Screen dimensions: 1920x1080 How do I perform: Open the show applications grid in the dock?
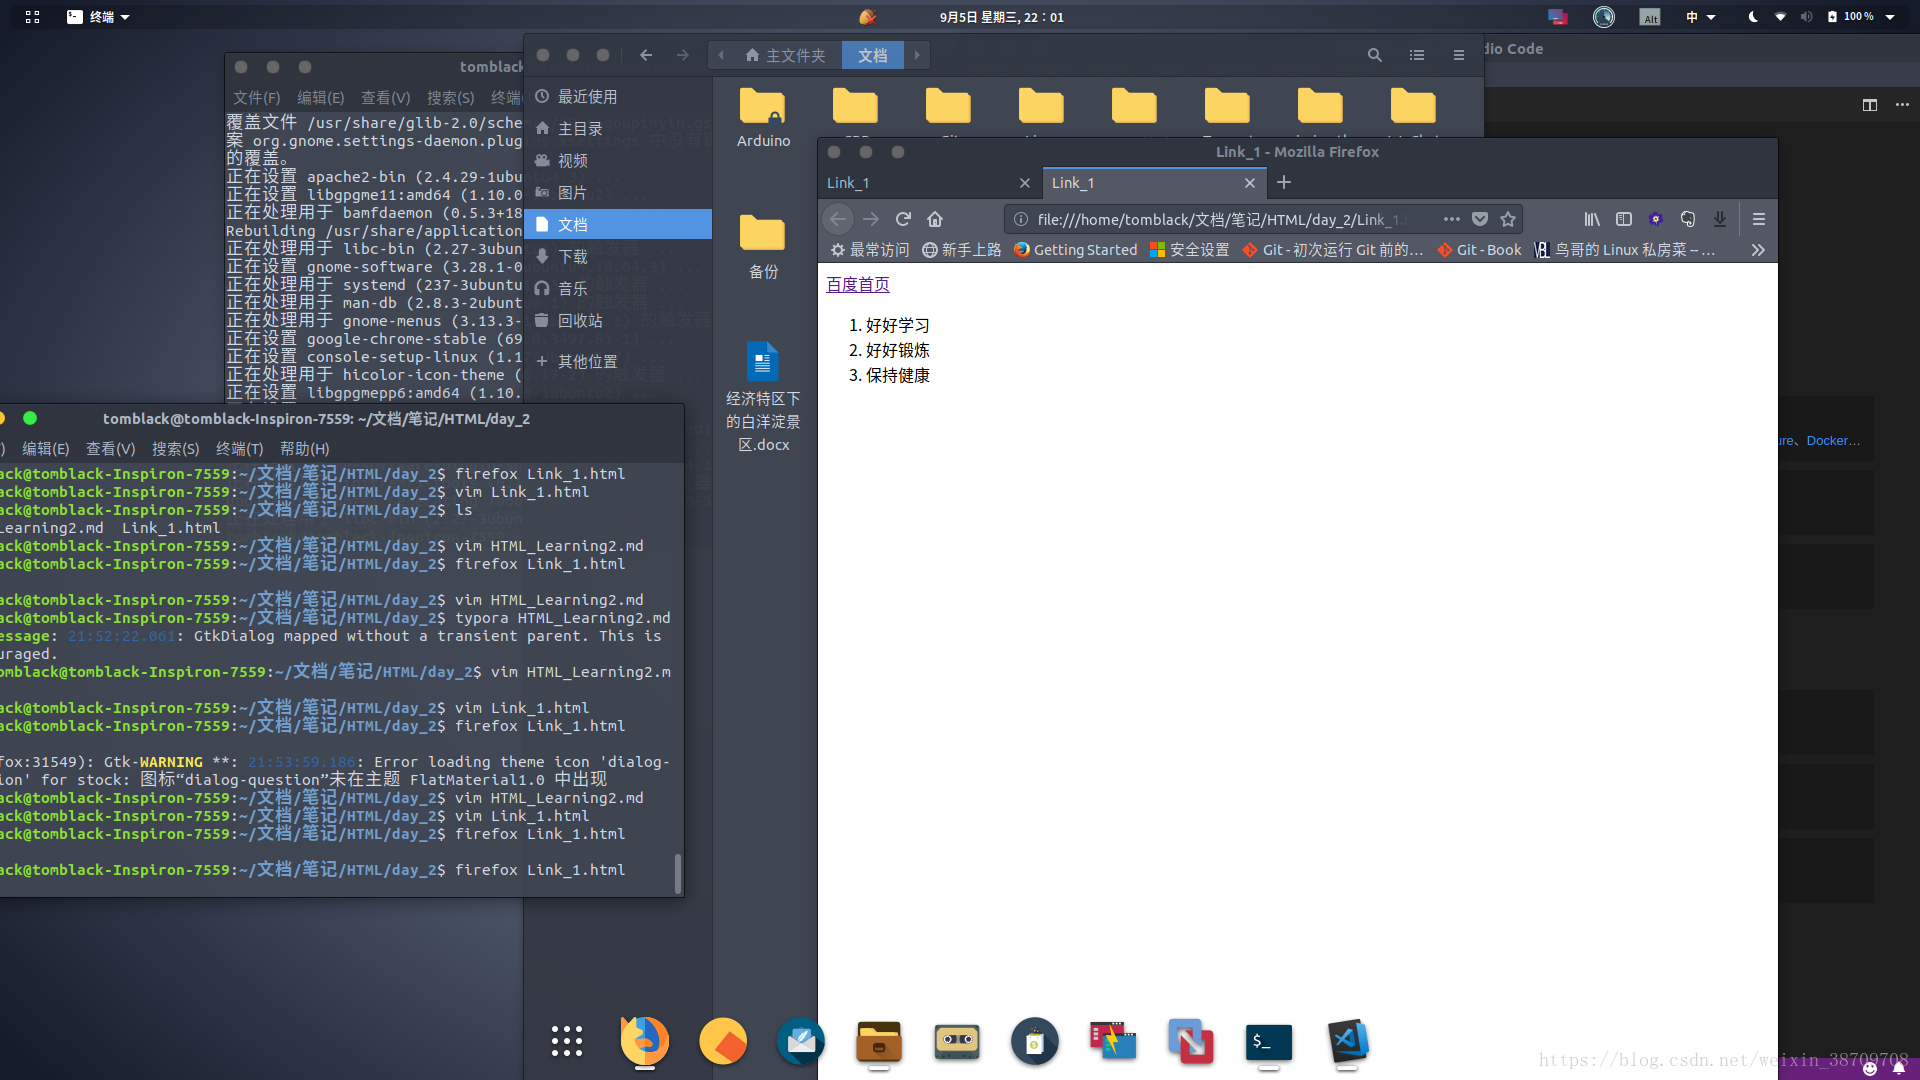[566, 1041]
